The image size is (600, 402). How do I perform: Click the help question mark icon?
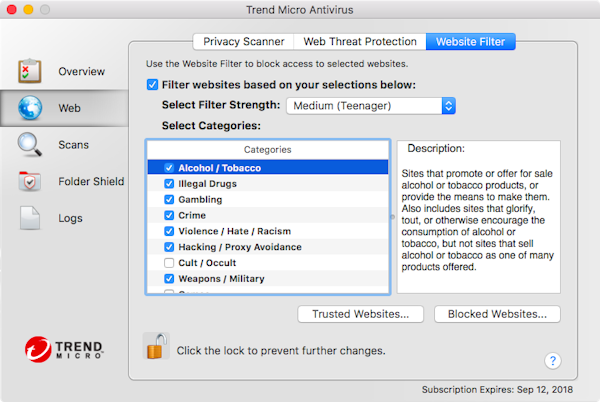point(553,361)
